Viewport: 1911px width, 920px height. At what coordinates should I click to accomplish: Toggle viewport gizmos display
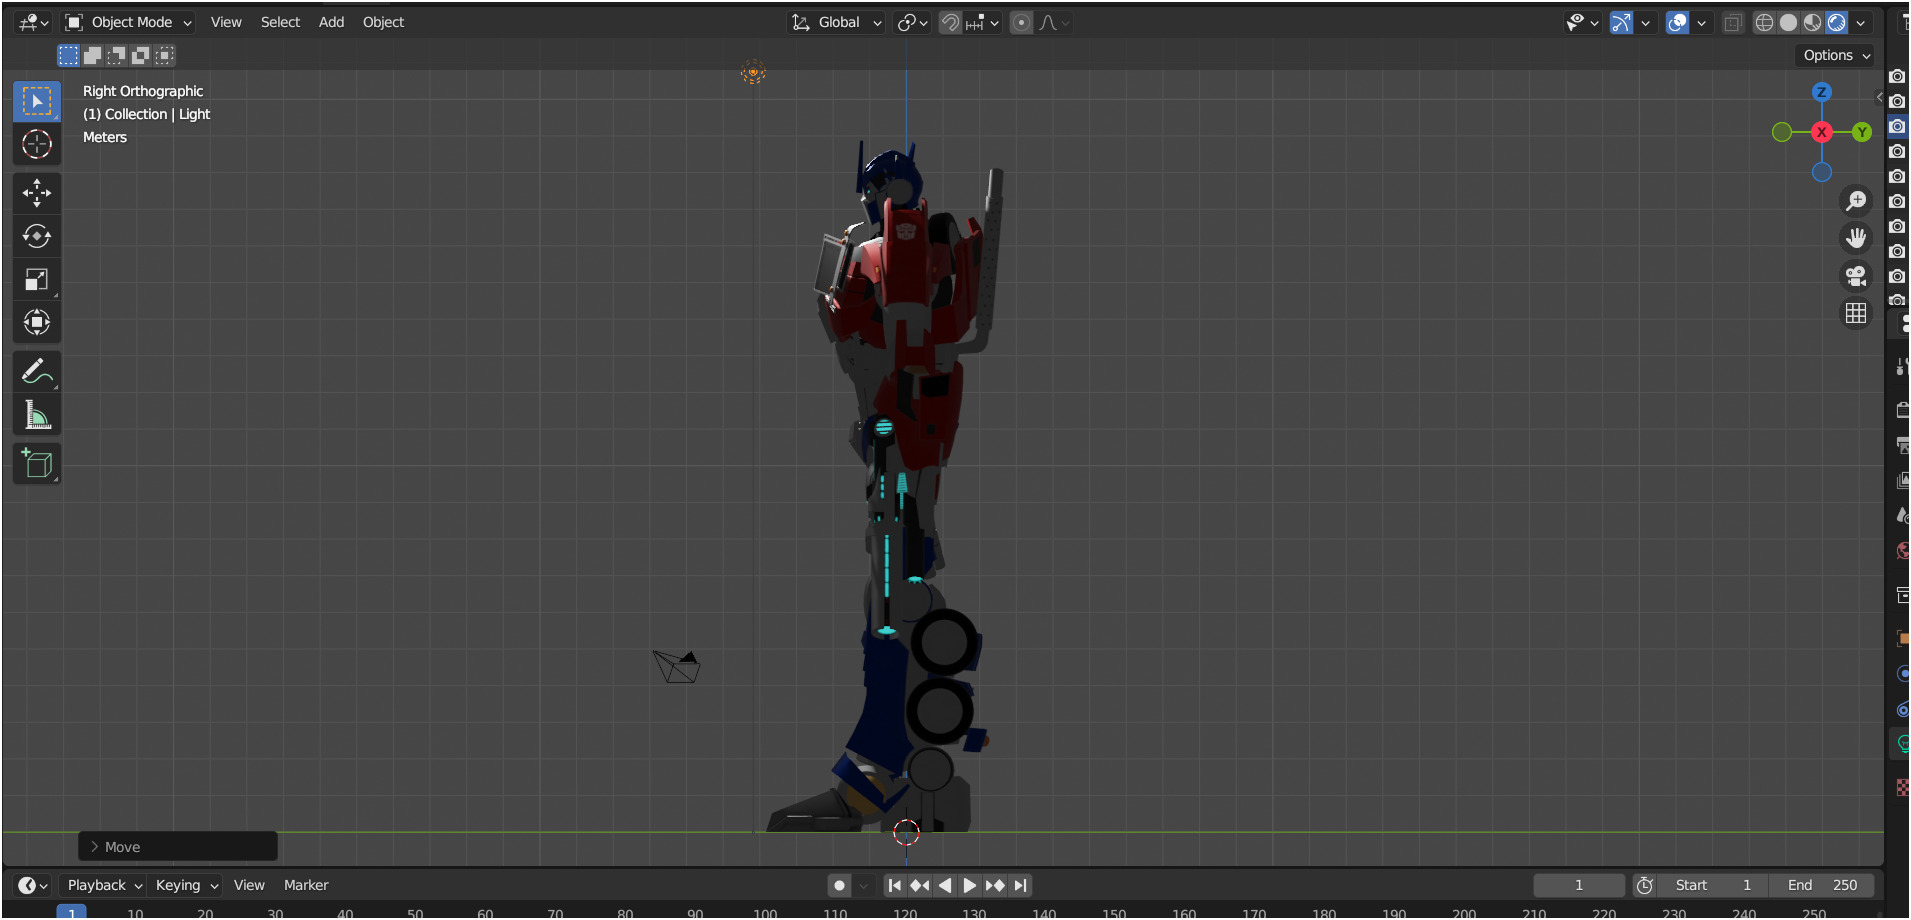click(x=1621, y=22)
